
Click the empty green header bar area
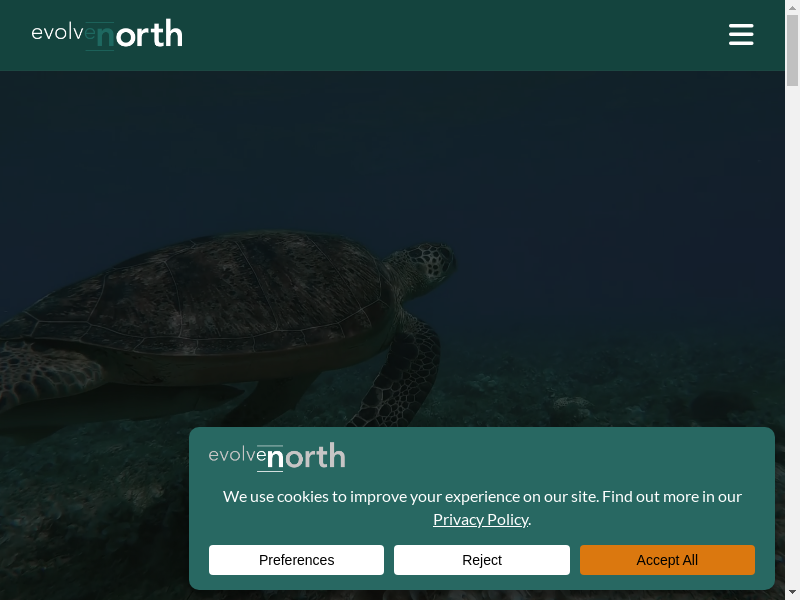(x=454, y=35)
